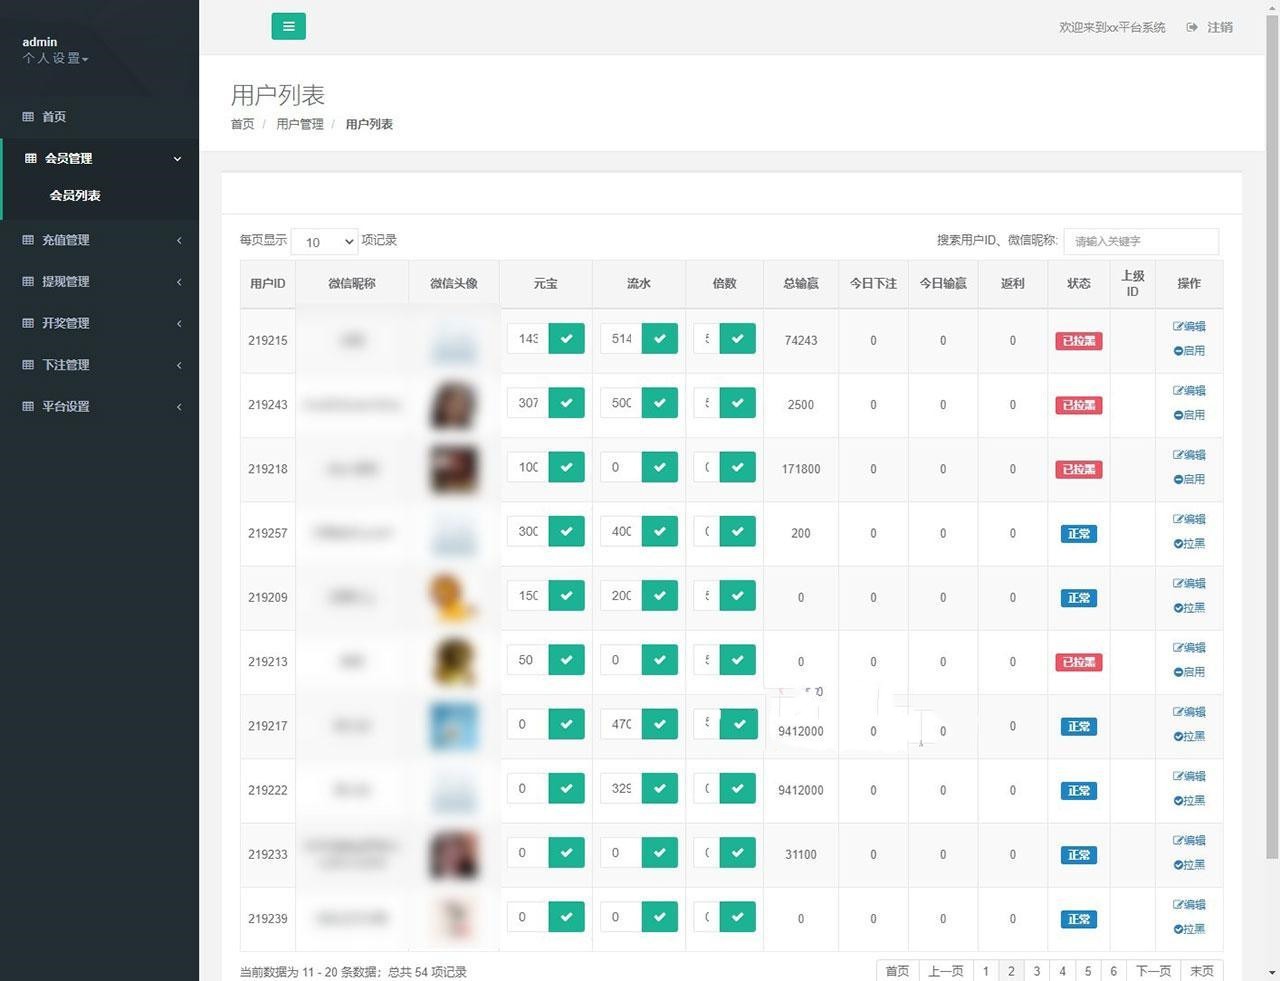Viewport: 1280px width, 981px height.
Task: Click the 拉黑 icon for user 219257
Action: pos(1178,544)
